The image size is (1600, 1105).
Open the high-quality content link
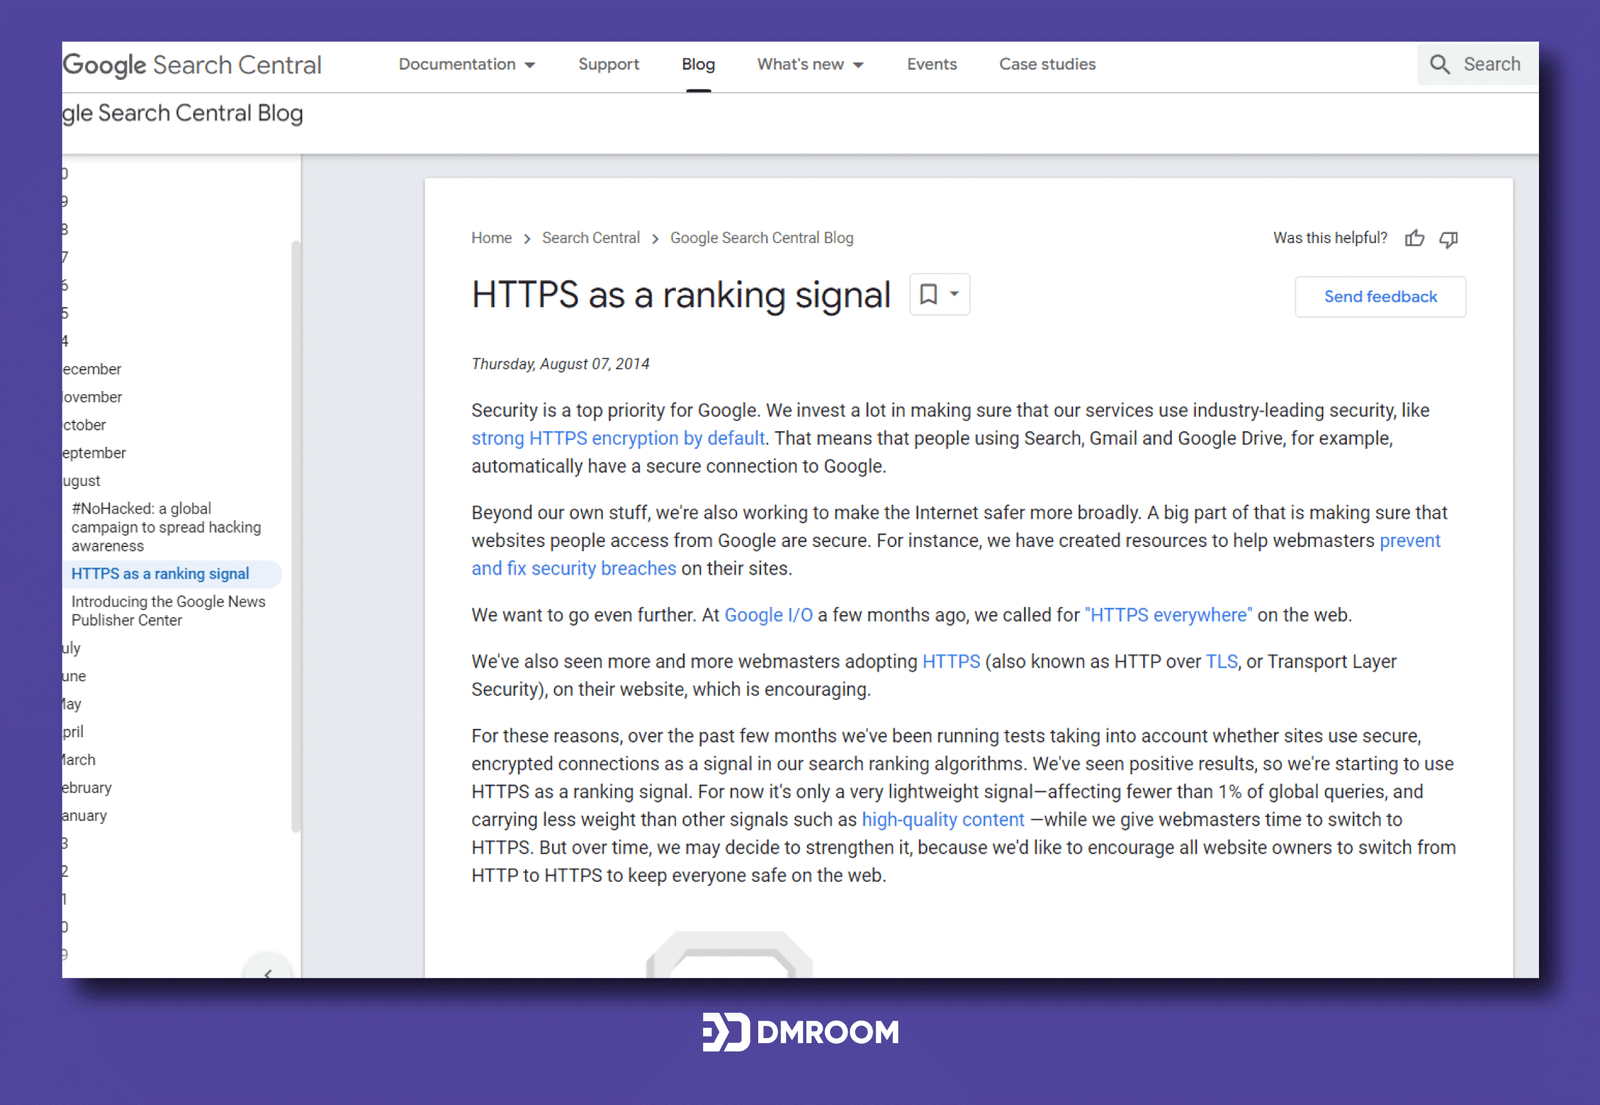point(943,819)
